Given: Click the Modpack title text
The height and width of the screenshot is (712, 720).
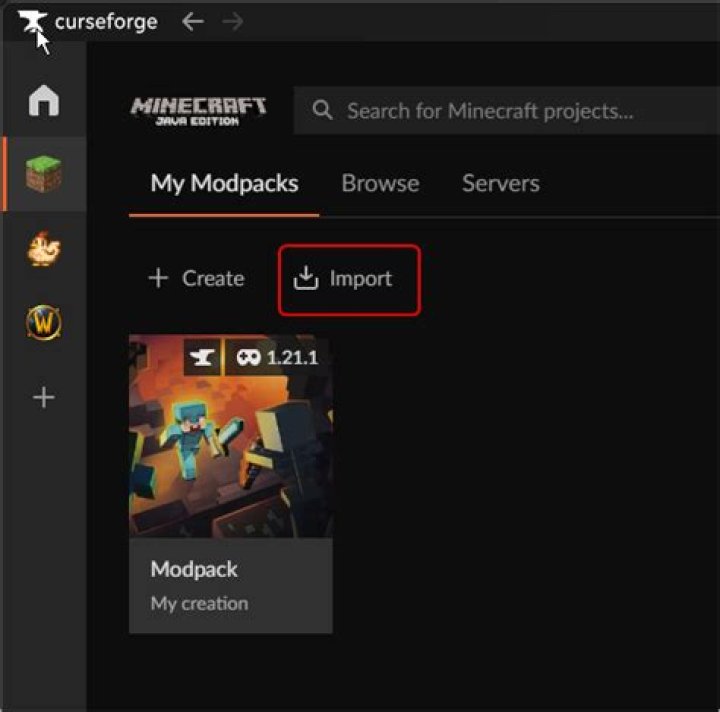Looking at the screenshot, I should 194,569.
